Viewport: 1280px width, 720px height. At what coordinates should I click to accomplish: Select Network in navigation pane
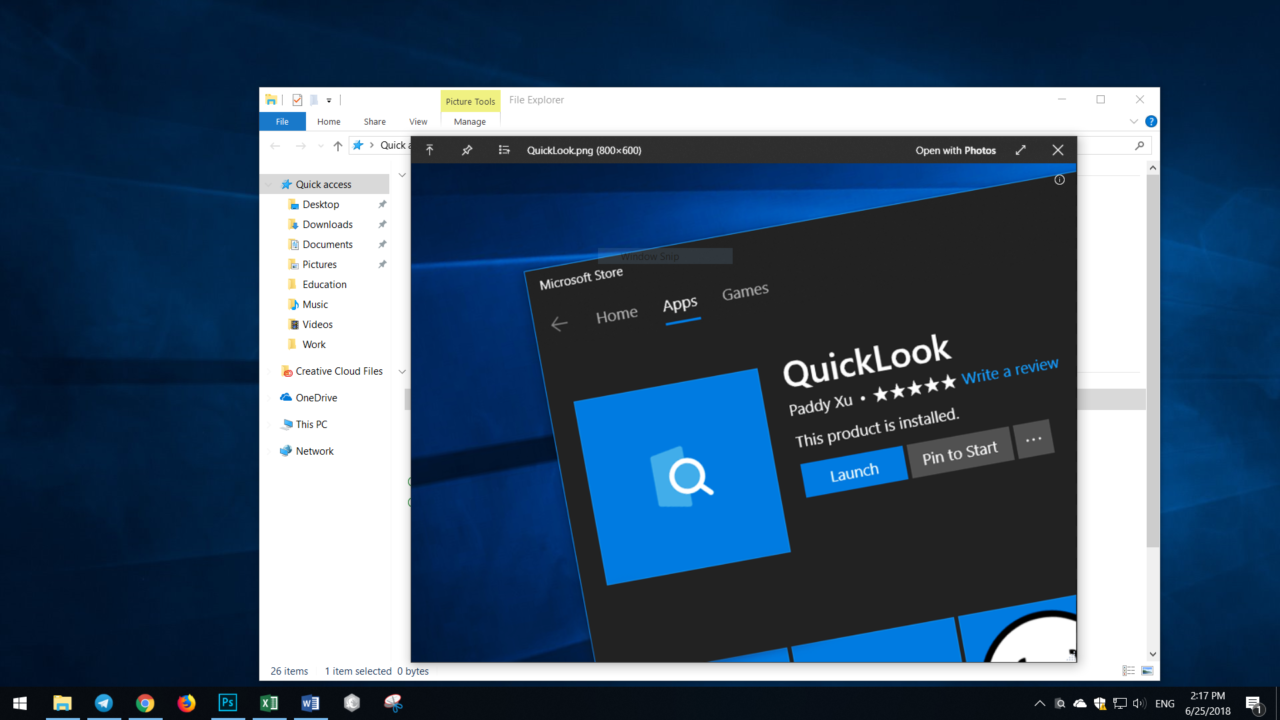coord(315,451)
